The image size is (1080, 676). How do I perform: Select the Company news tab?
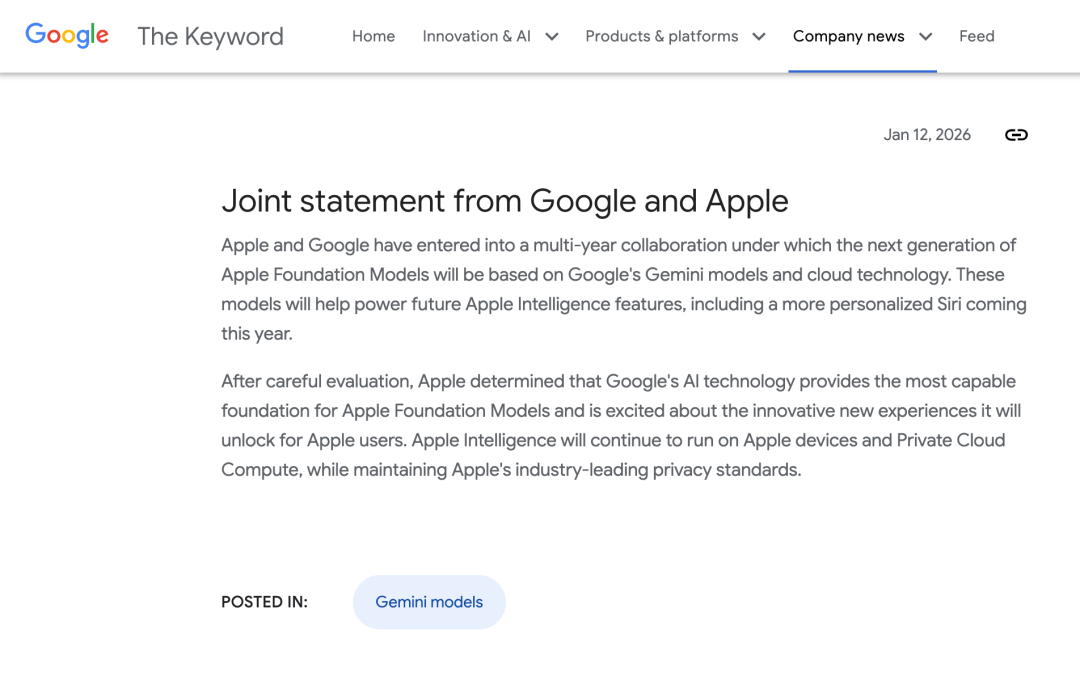[848, 36]
